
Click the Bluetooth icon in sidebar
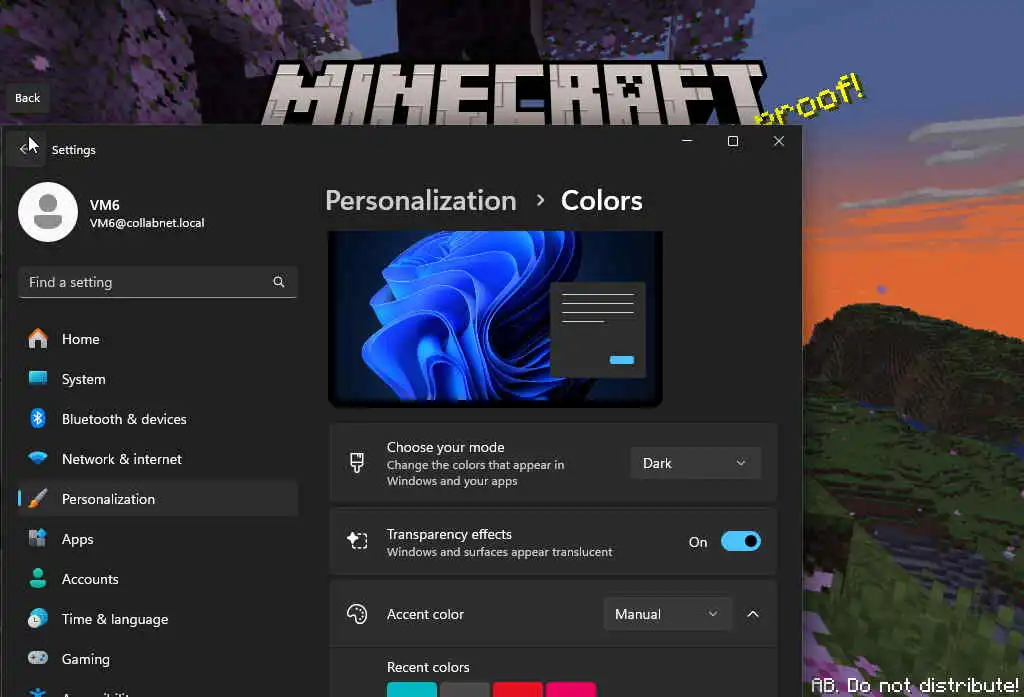coord(38,418)
